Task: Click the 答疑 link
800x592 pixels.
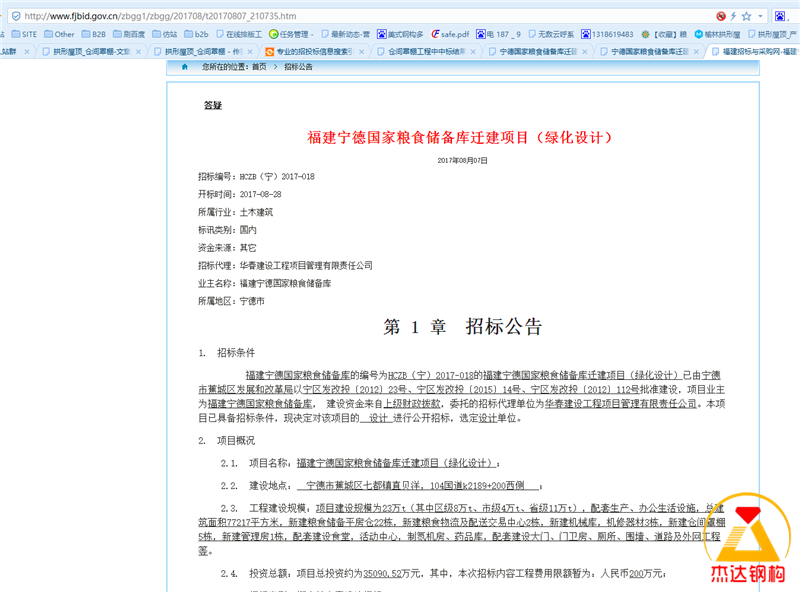Action: (x=213, y=106)
